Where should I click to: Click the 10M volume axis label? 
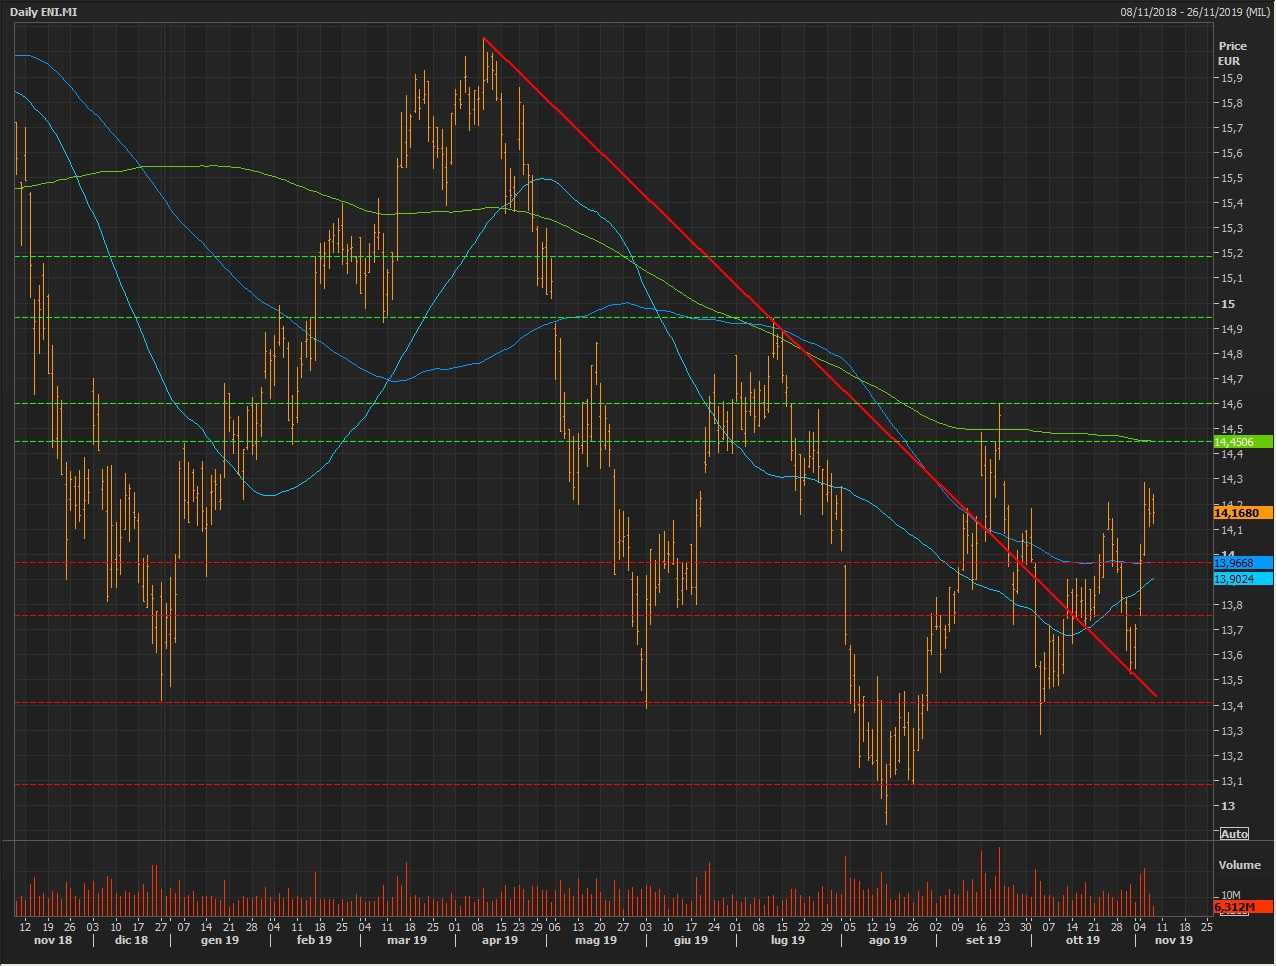coord(1230,895)
